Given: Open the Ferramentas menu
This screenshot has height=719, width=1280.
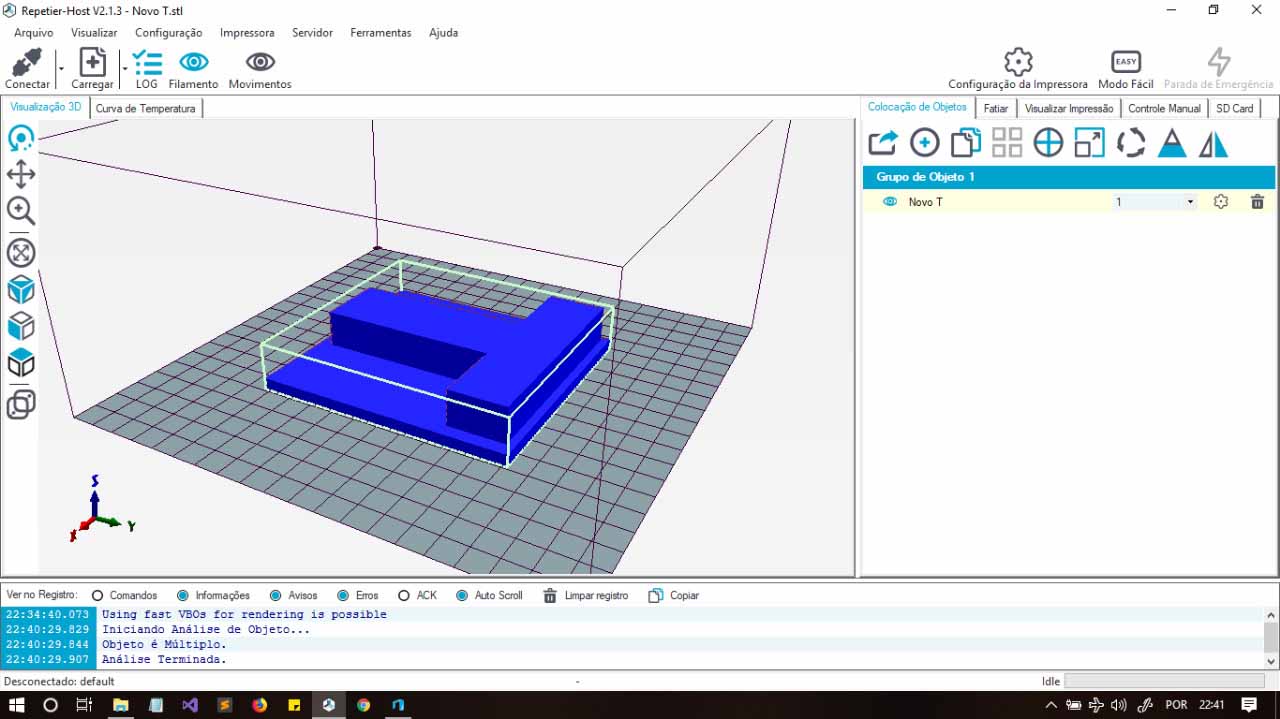Looking at the screenshot, I should point(380,33).
